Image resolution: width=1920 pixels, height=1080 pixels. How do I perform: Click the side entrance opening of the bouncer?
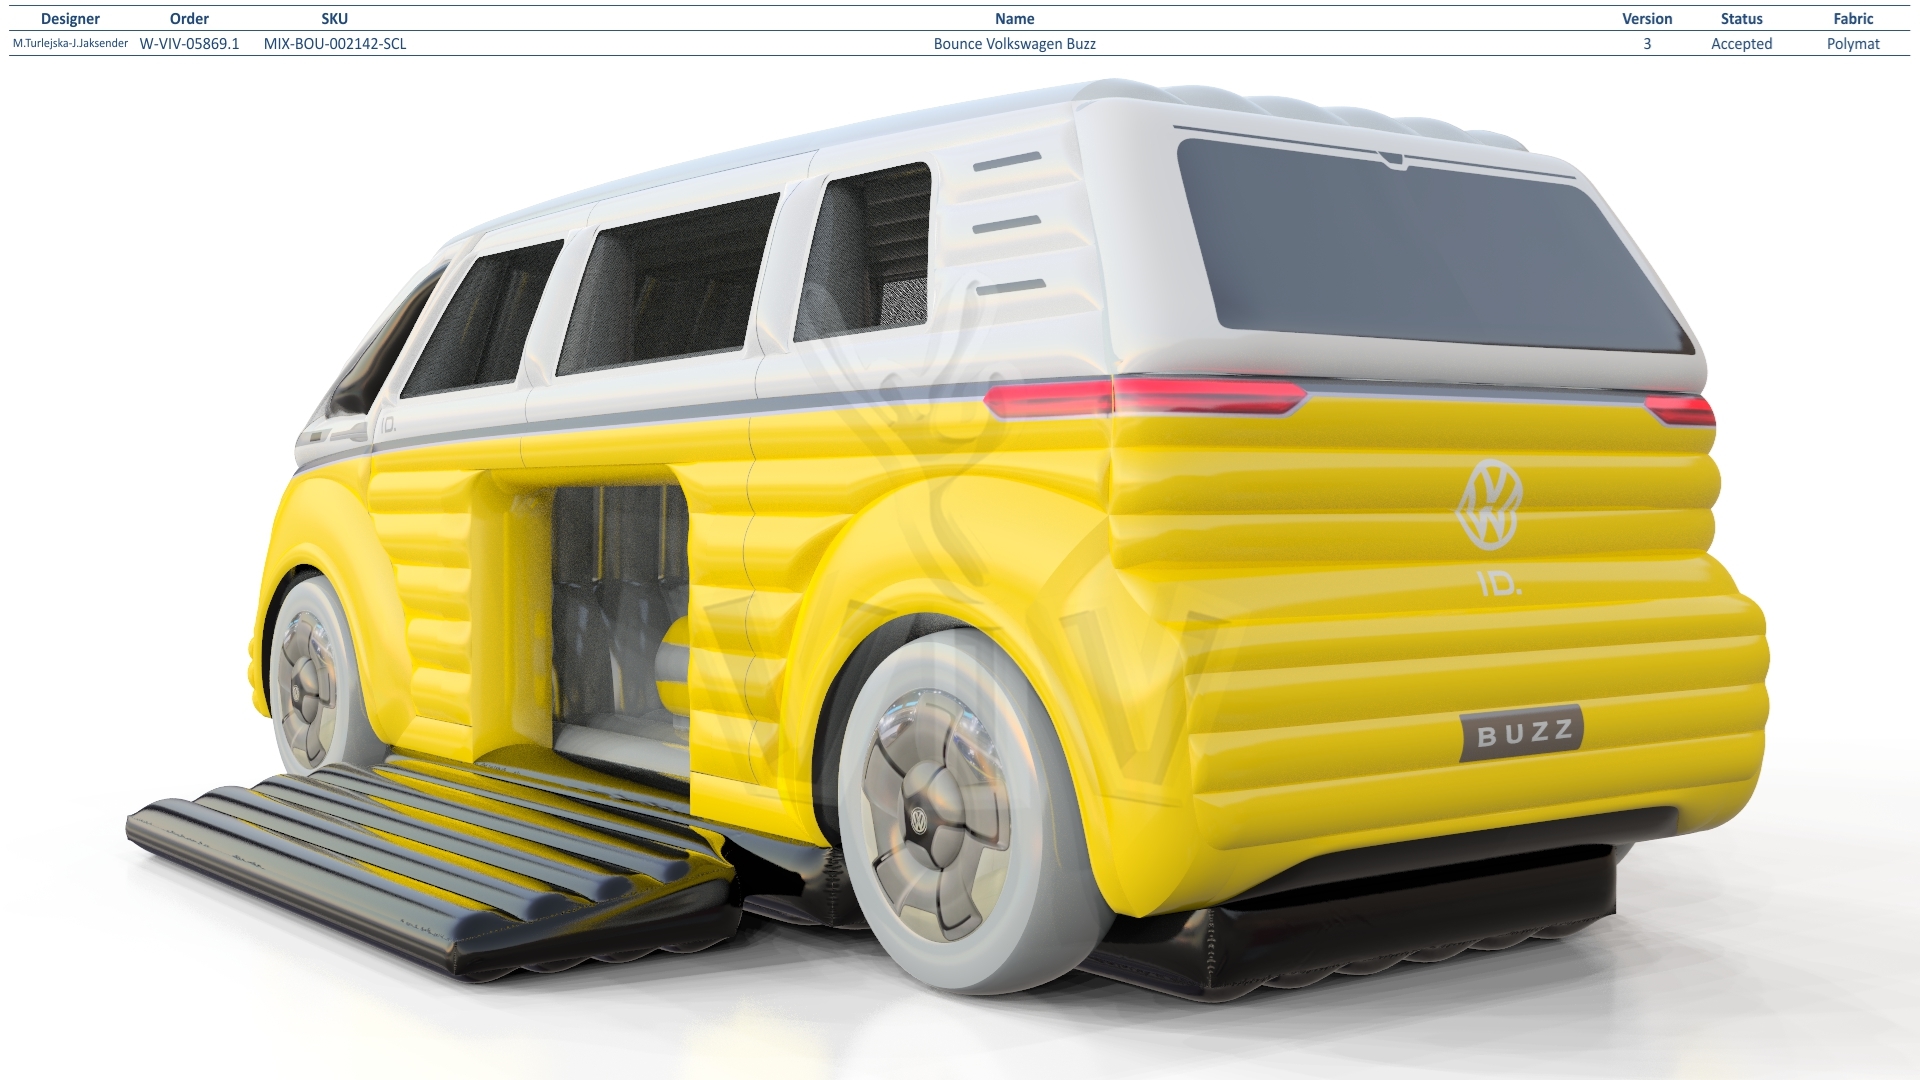(618, 620)
